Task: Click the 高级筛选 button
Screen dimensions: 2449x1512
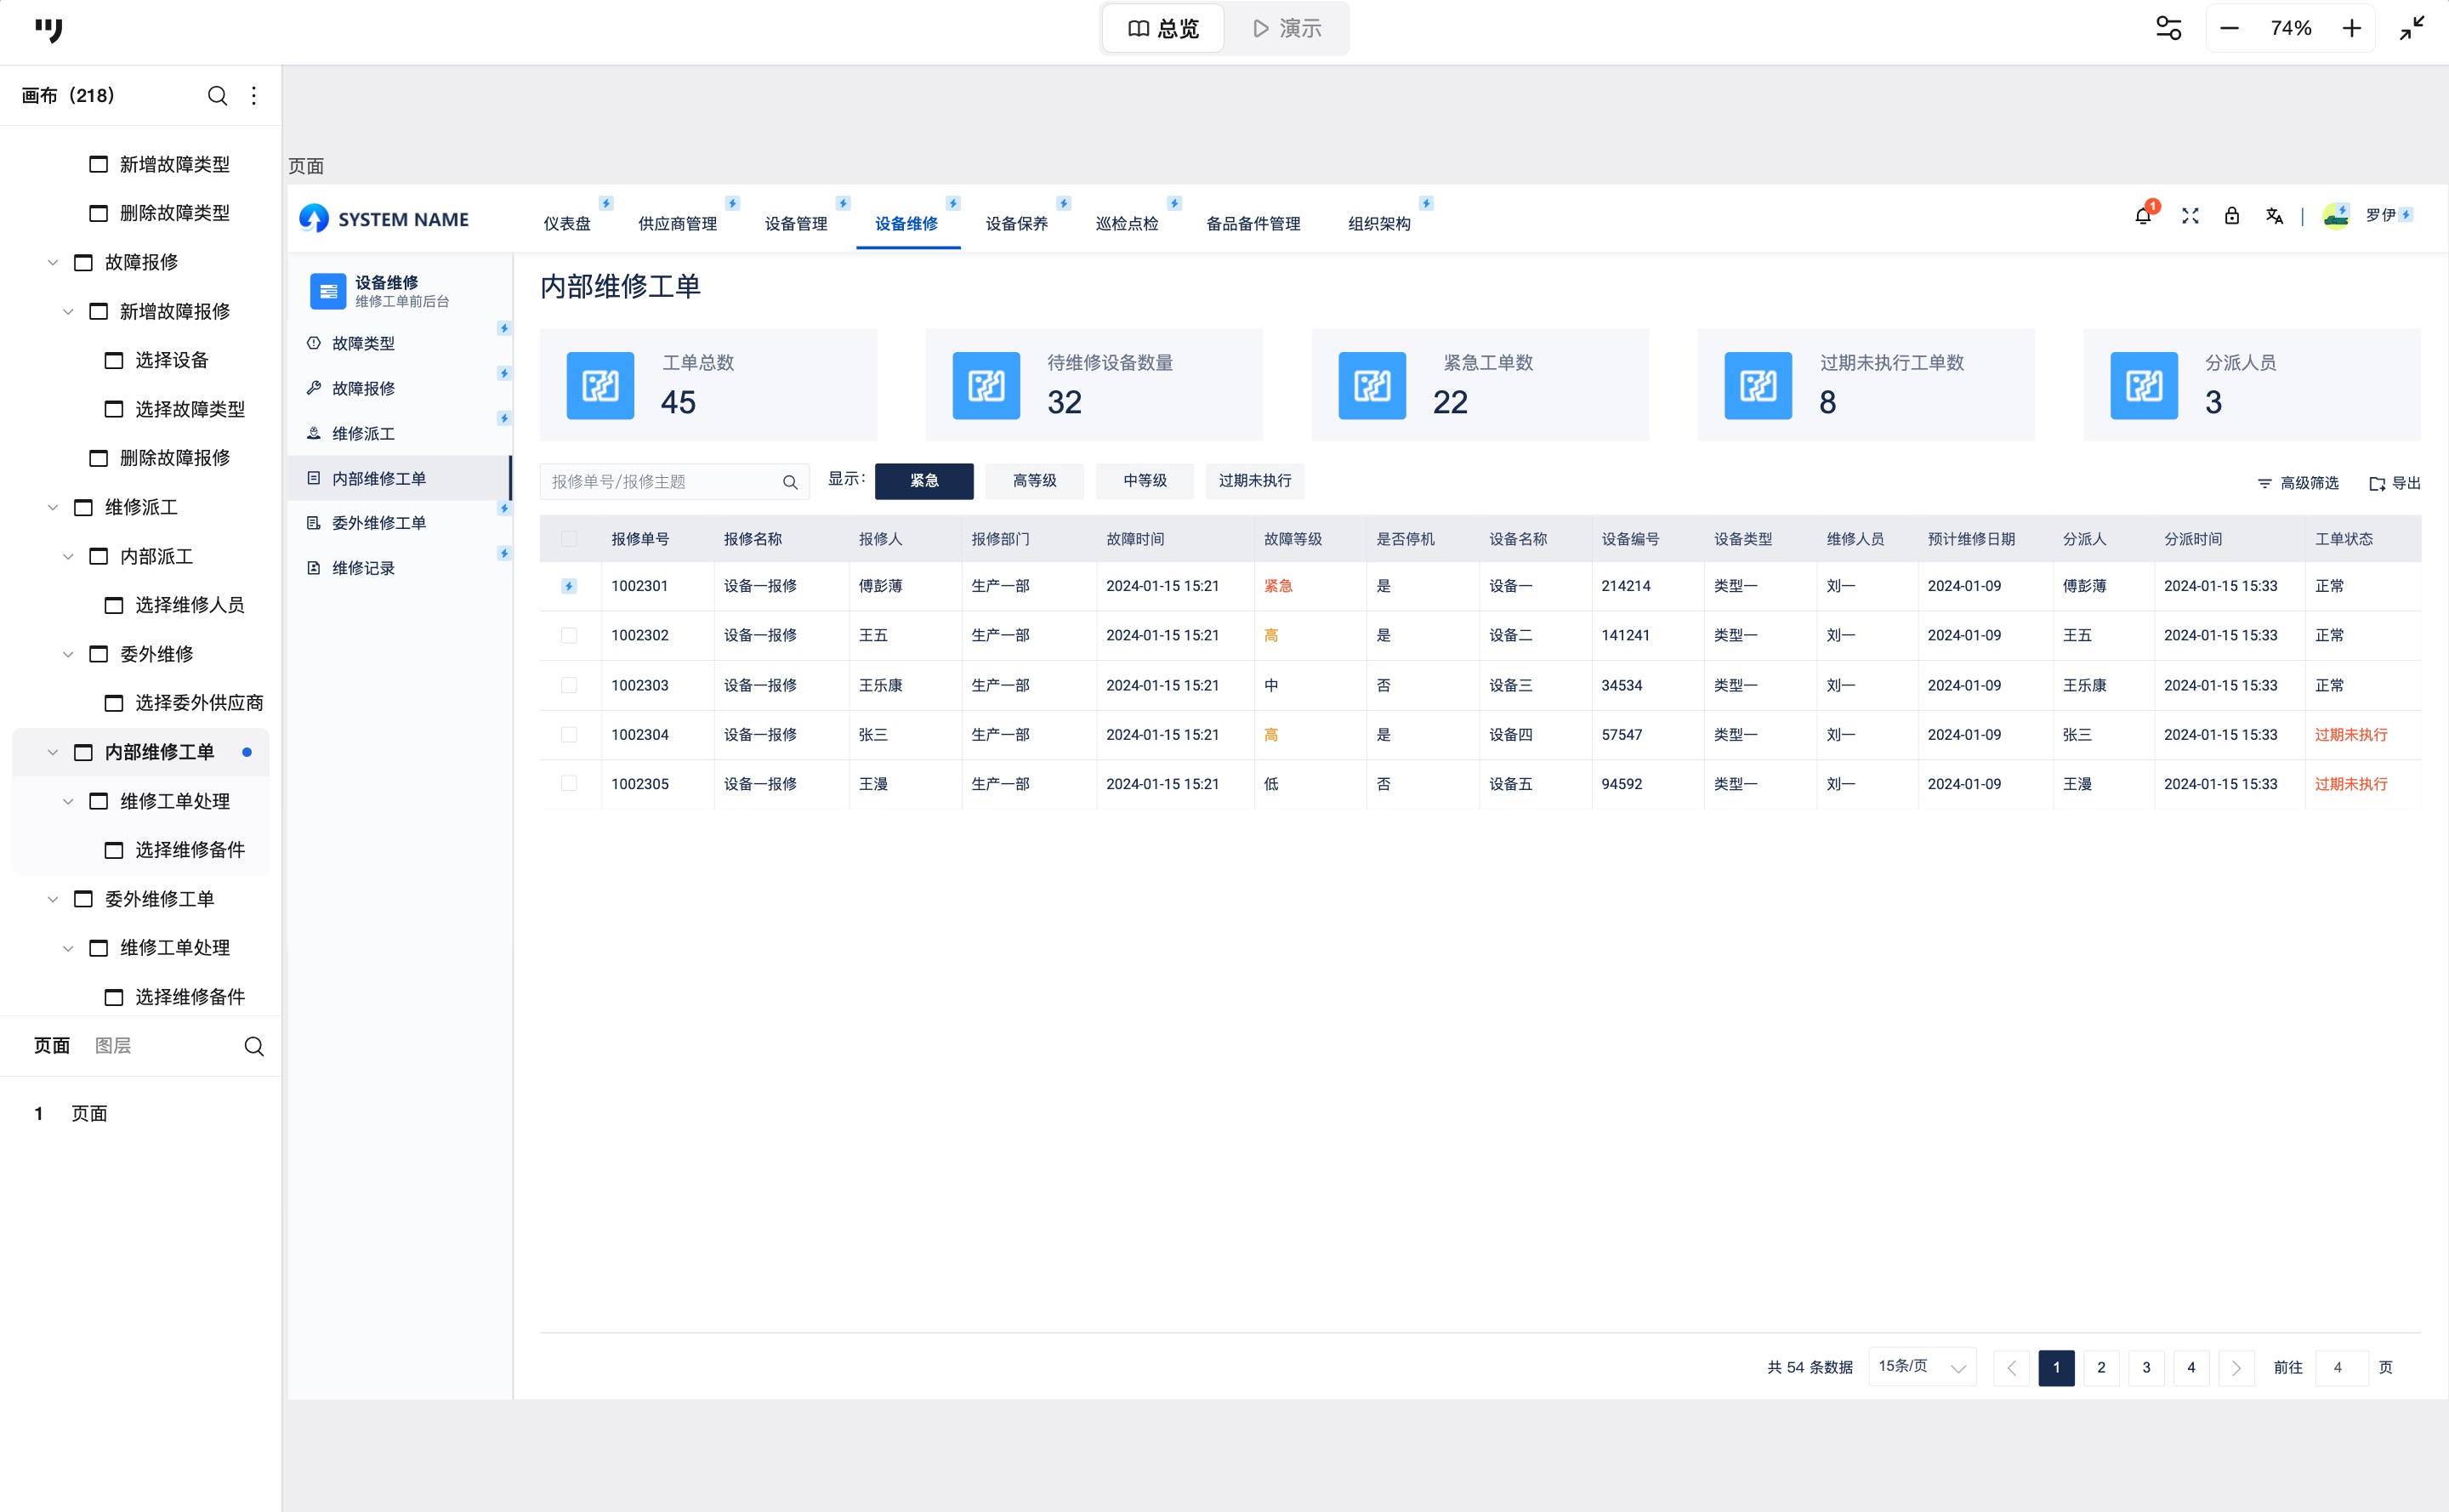Action: 2298,483
